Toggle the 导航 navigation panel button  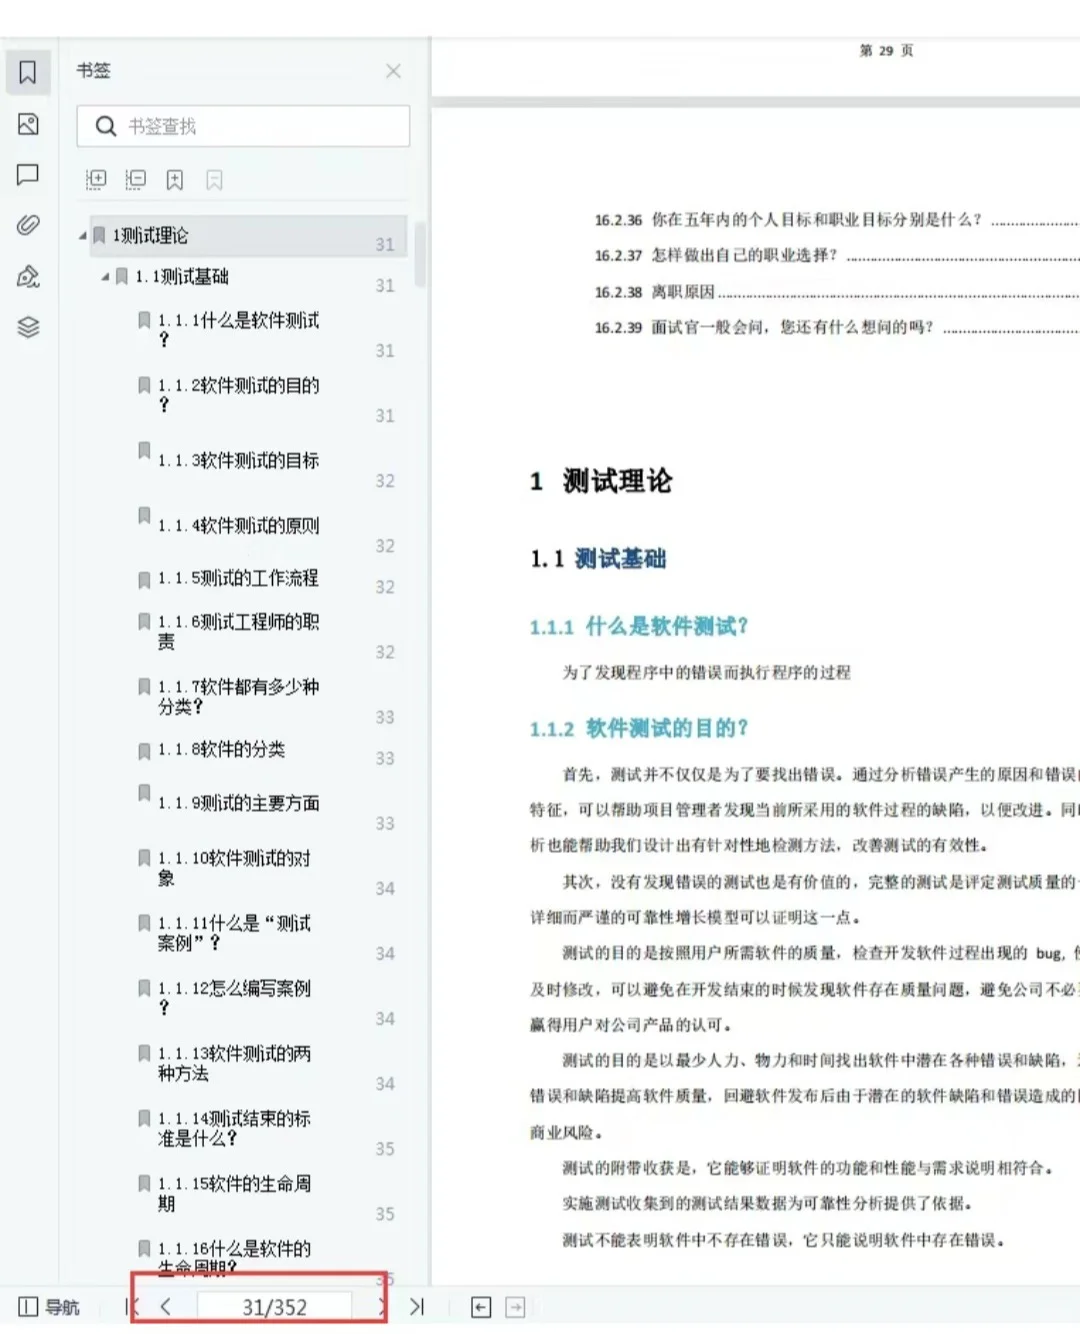click(x=48, y=1307)
